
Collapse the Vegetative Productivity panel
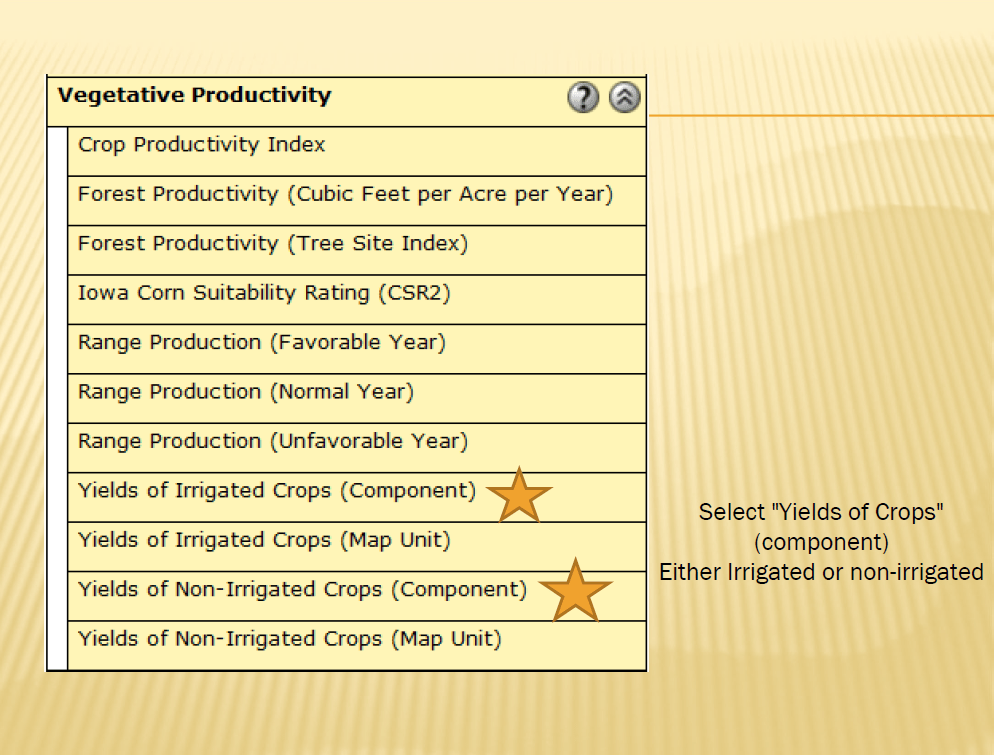pos(624,98)
